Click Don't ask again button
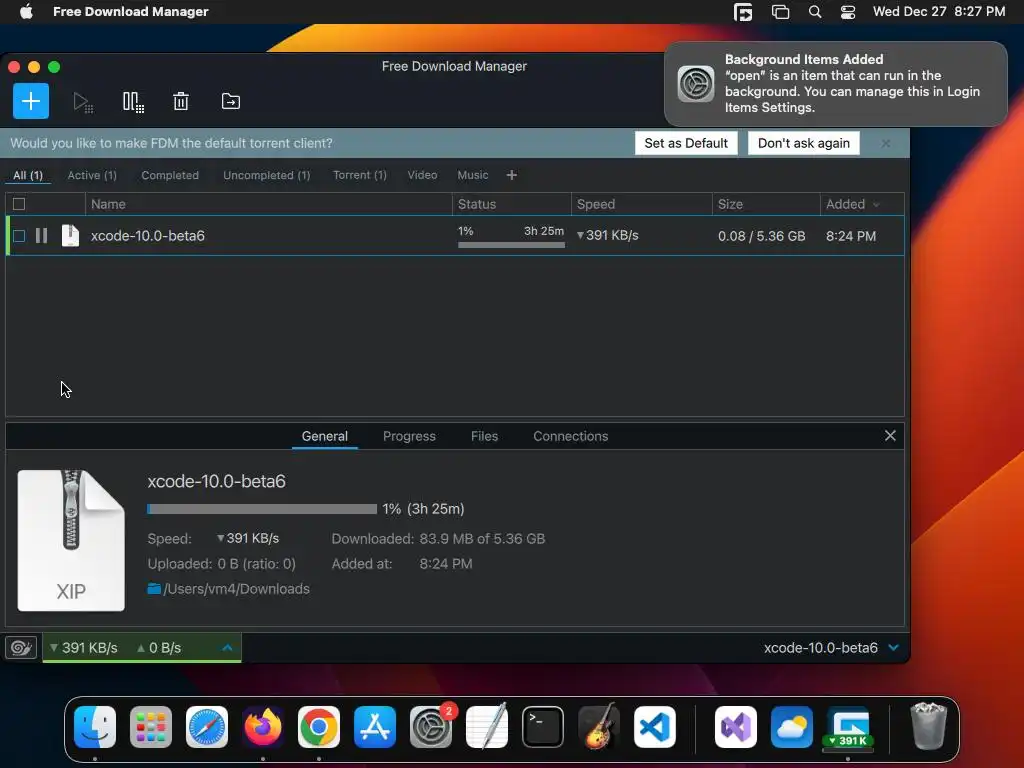 [x=804, y=143]
